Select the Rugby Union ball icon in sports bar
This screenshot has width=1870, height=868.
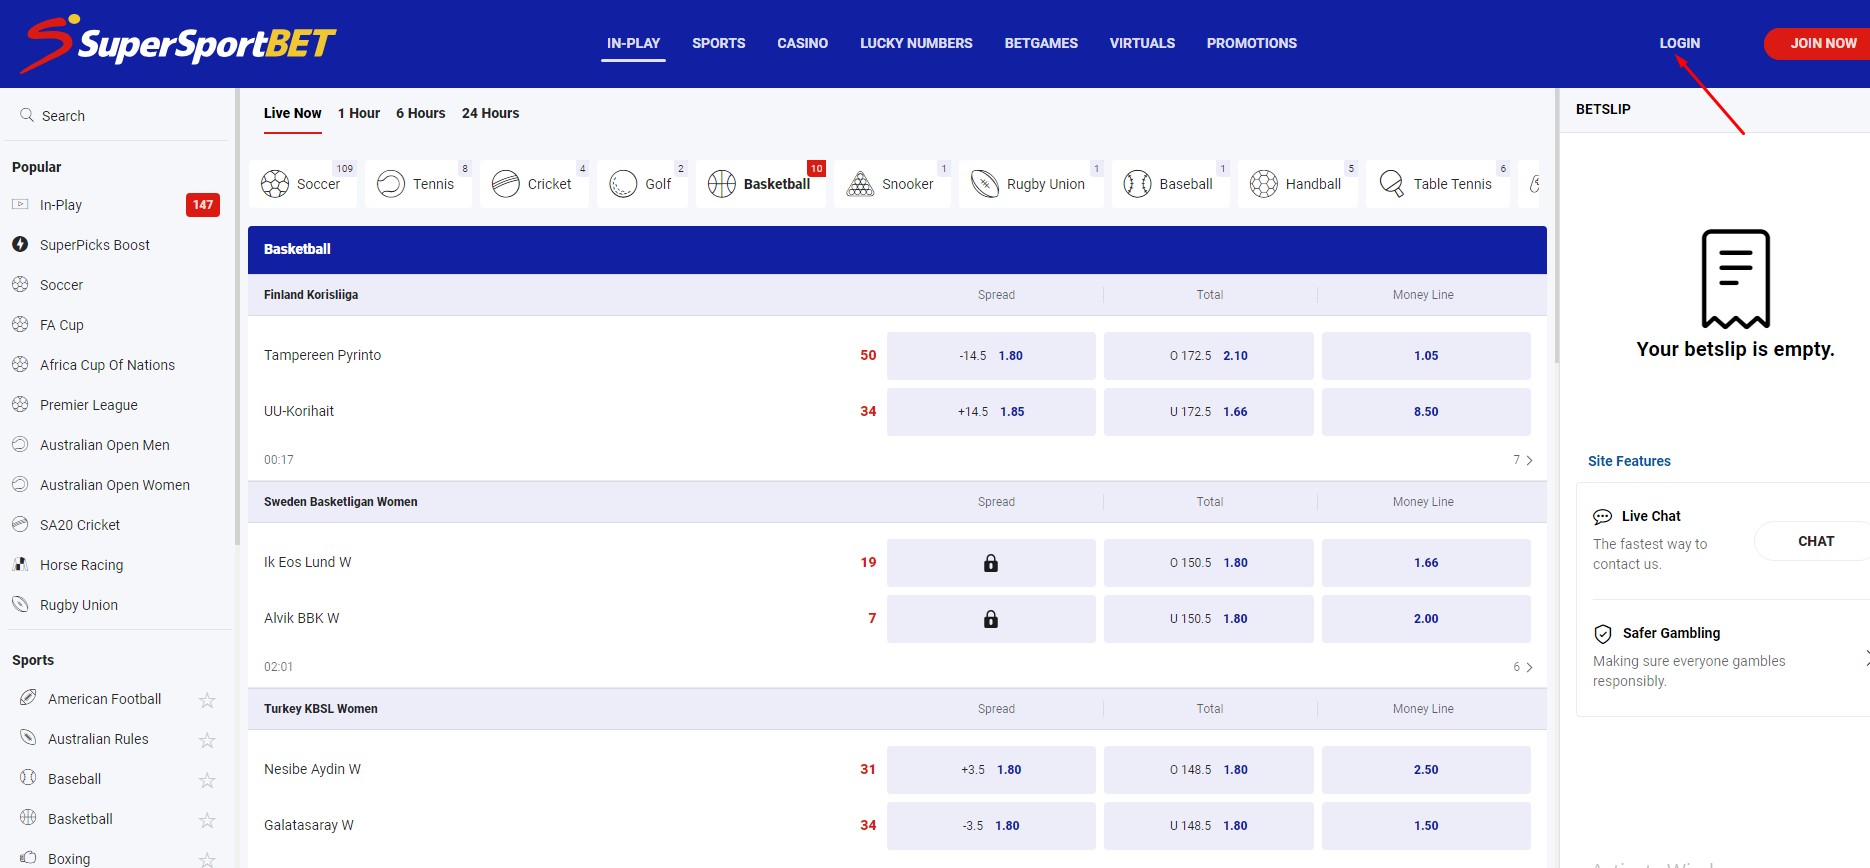pos(985,184)
